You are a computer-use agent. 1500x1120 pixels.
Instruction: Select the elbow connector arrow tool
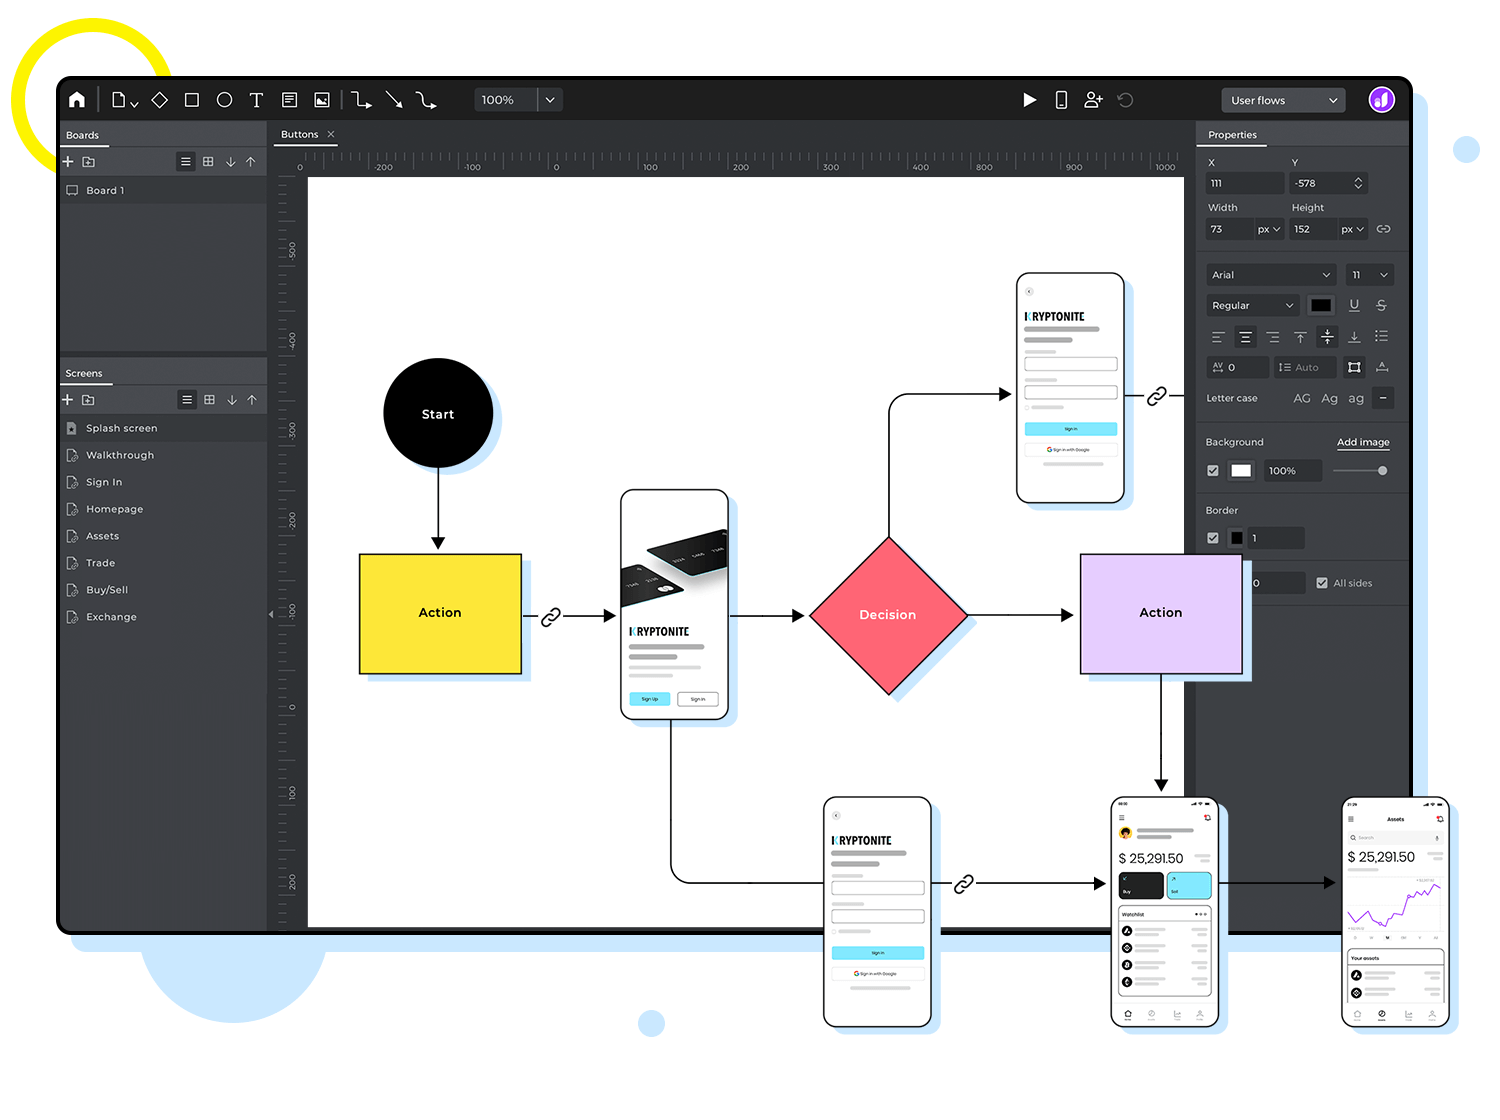(361, 100)
